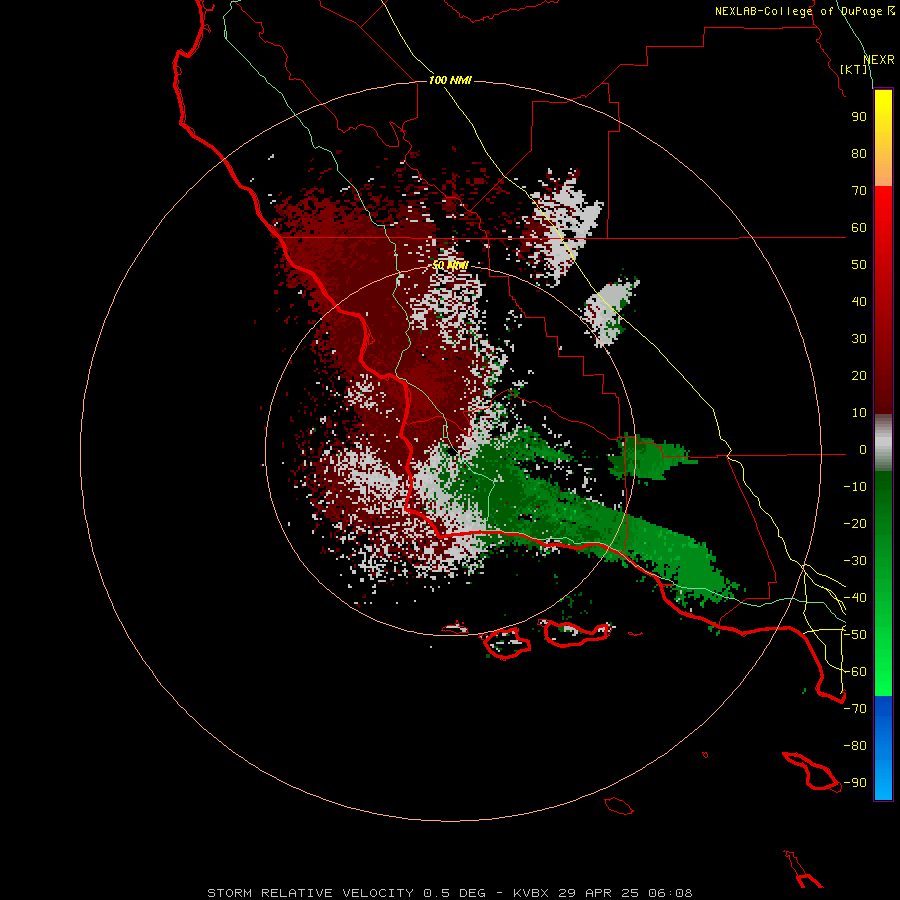Click the positive 60 velocity scale label
Screen dimensions: 900x900
pyautogui.click(x=859, y=228)
